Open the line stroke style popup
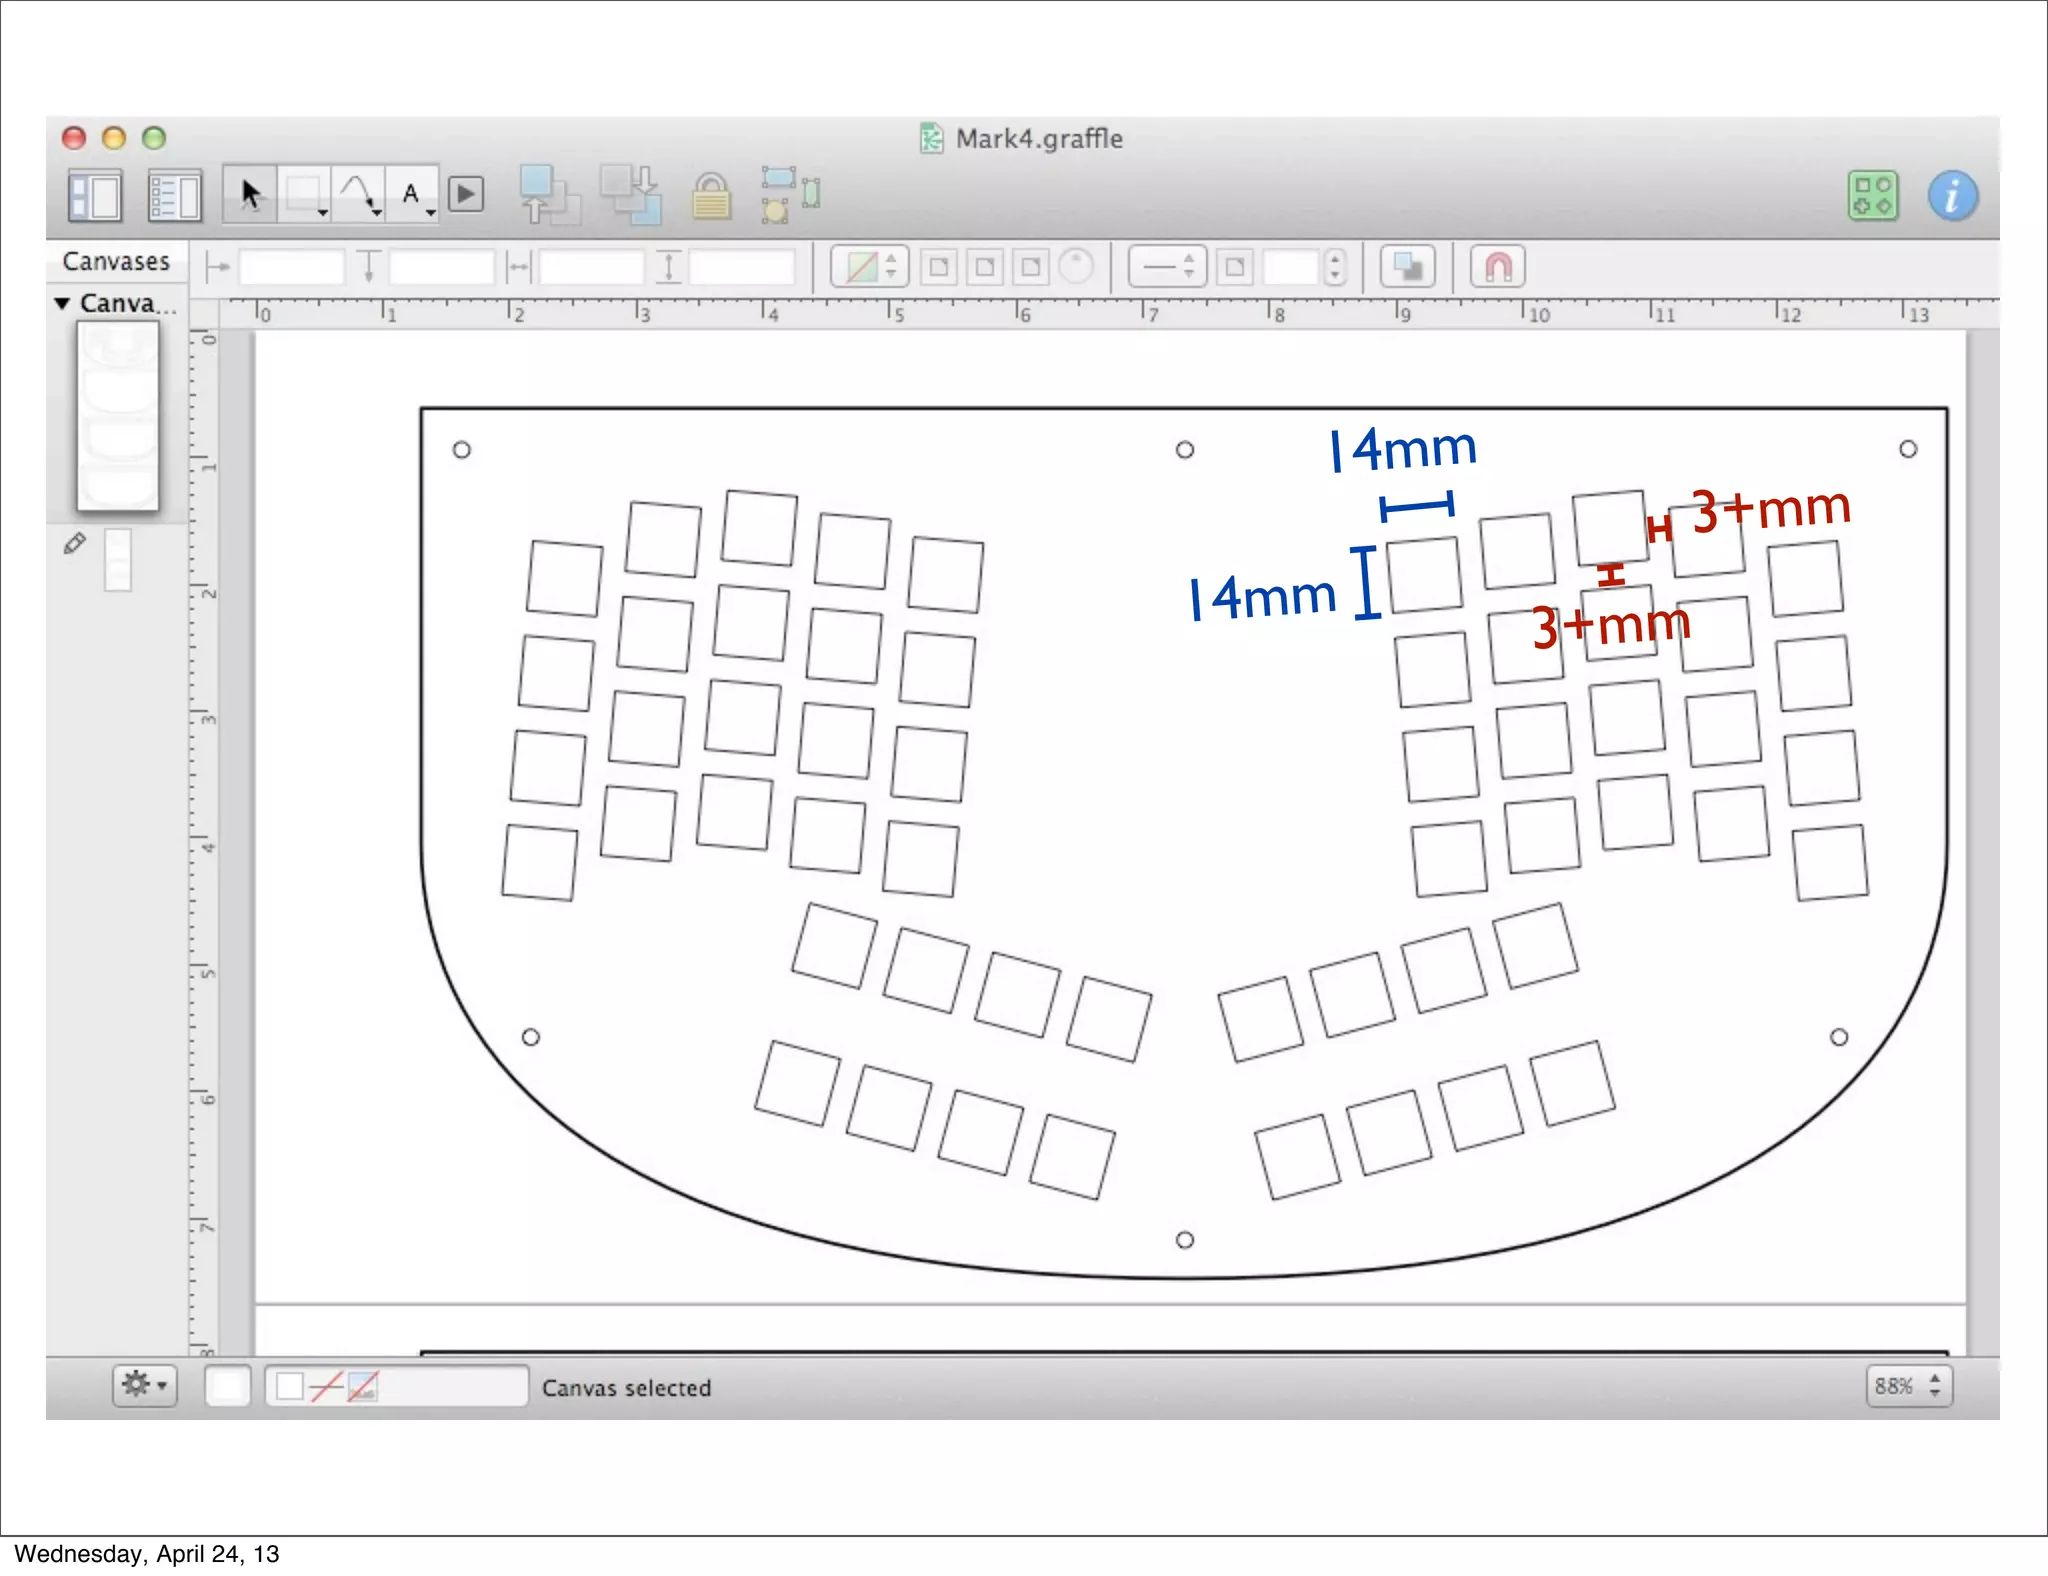The height and width of the screenshot is (1576, 2048). point(1167,267)
